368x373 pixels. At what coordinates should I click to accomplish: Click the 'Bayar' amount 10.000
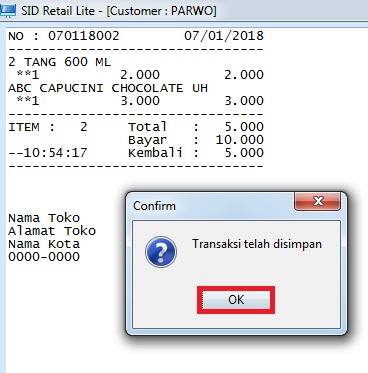tap(240, 140)
